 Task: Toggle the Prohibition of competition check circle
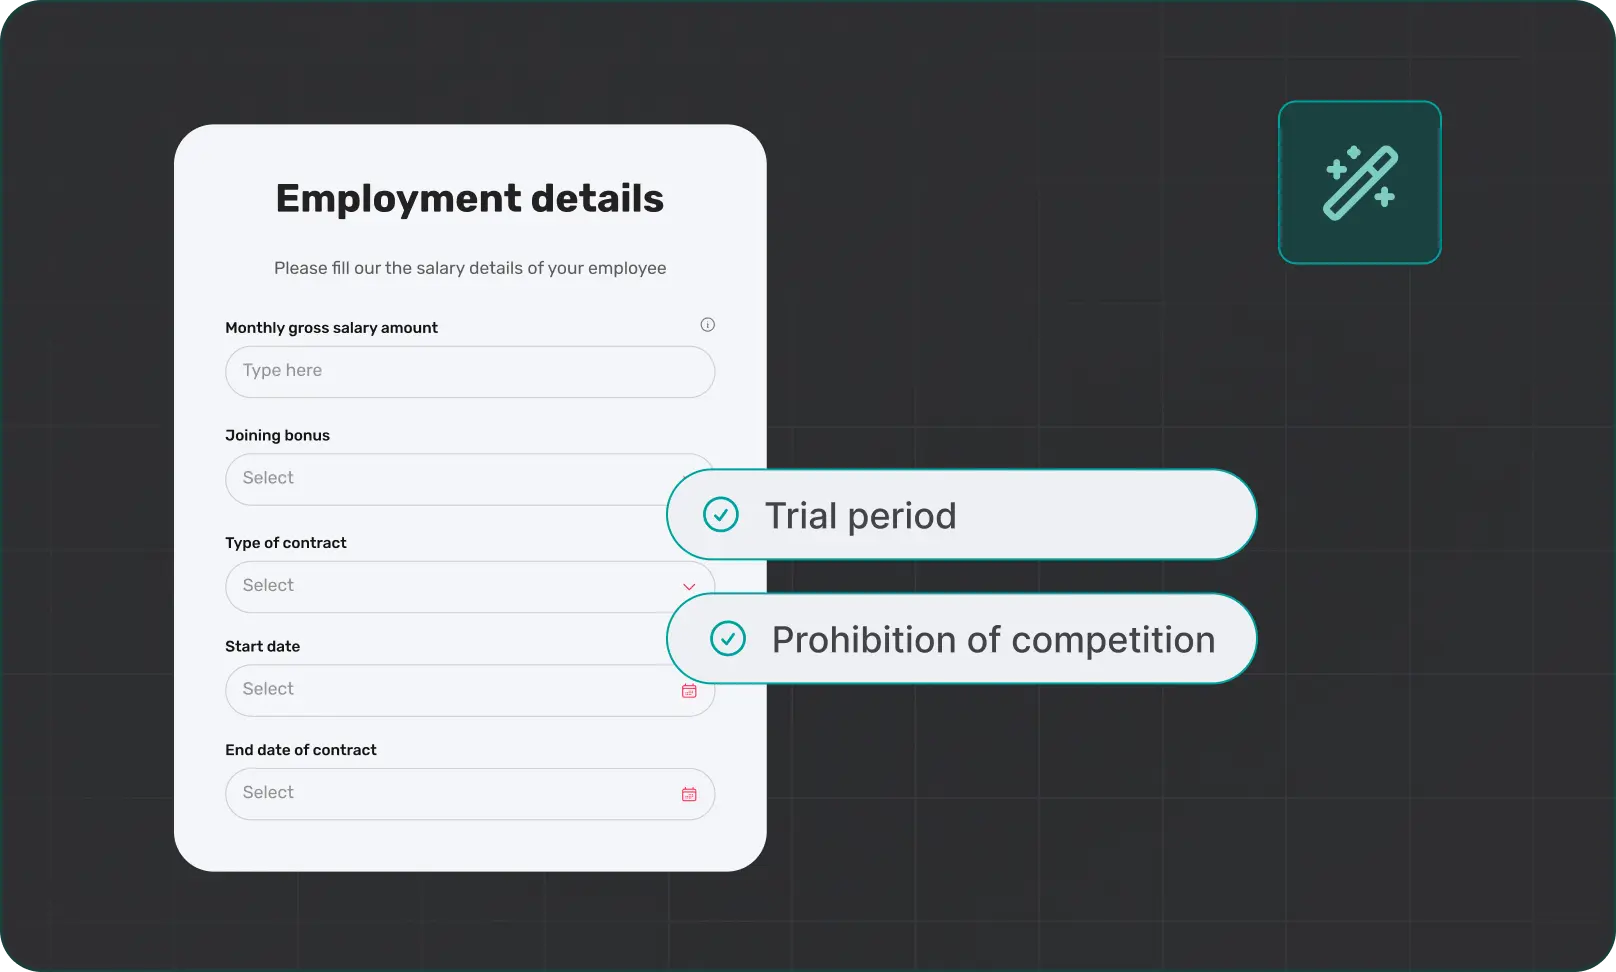tap(727, 639)
